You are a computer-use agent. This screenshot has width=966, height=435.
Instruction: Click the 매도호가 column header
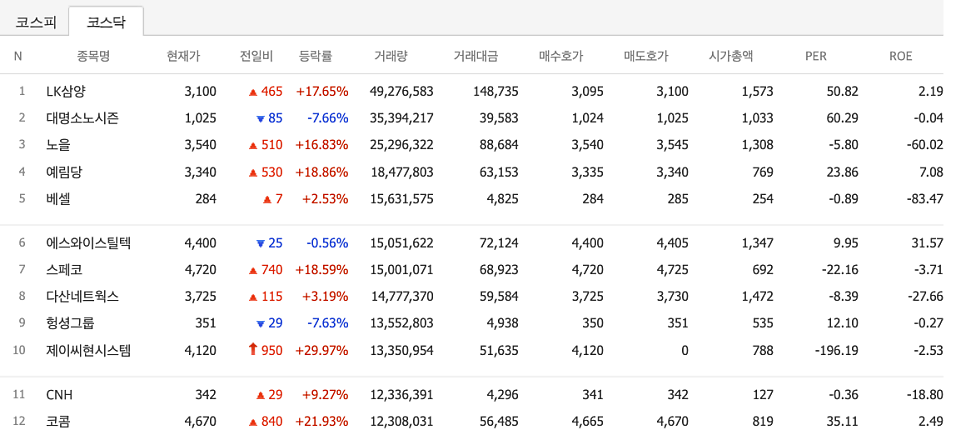(646, 56)
